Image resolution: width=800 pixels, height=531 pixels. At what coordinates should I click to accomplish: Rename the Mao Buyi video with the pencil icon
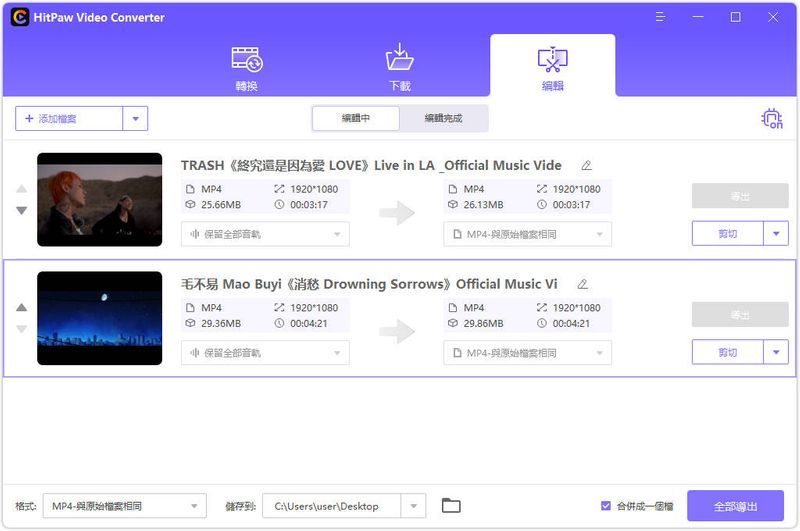pyautogui.click(x=583, y=284)
